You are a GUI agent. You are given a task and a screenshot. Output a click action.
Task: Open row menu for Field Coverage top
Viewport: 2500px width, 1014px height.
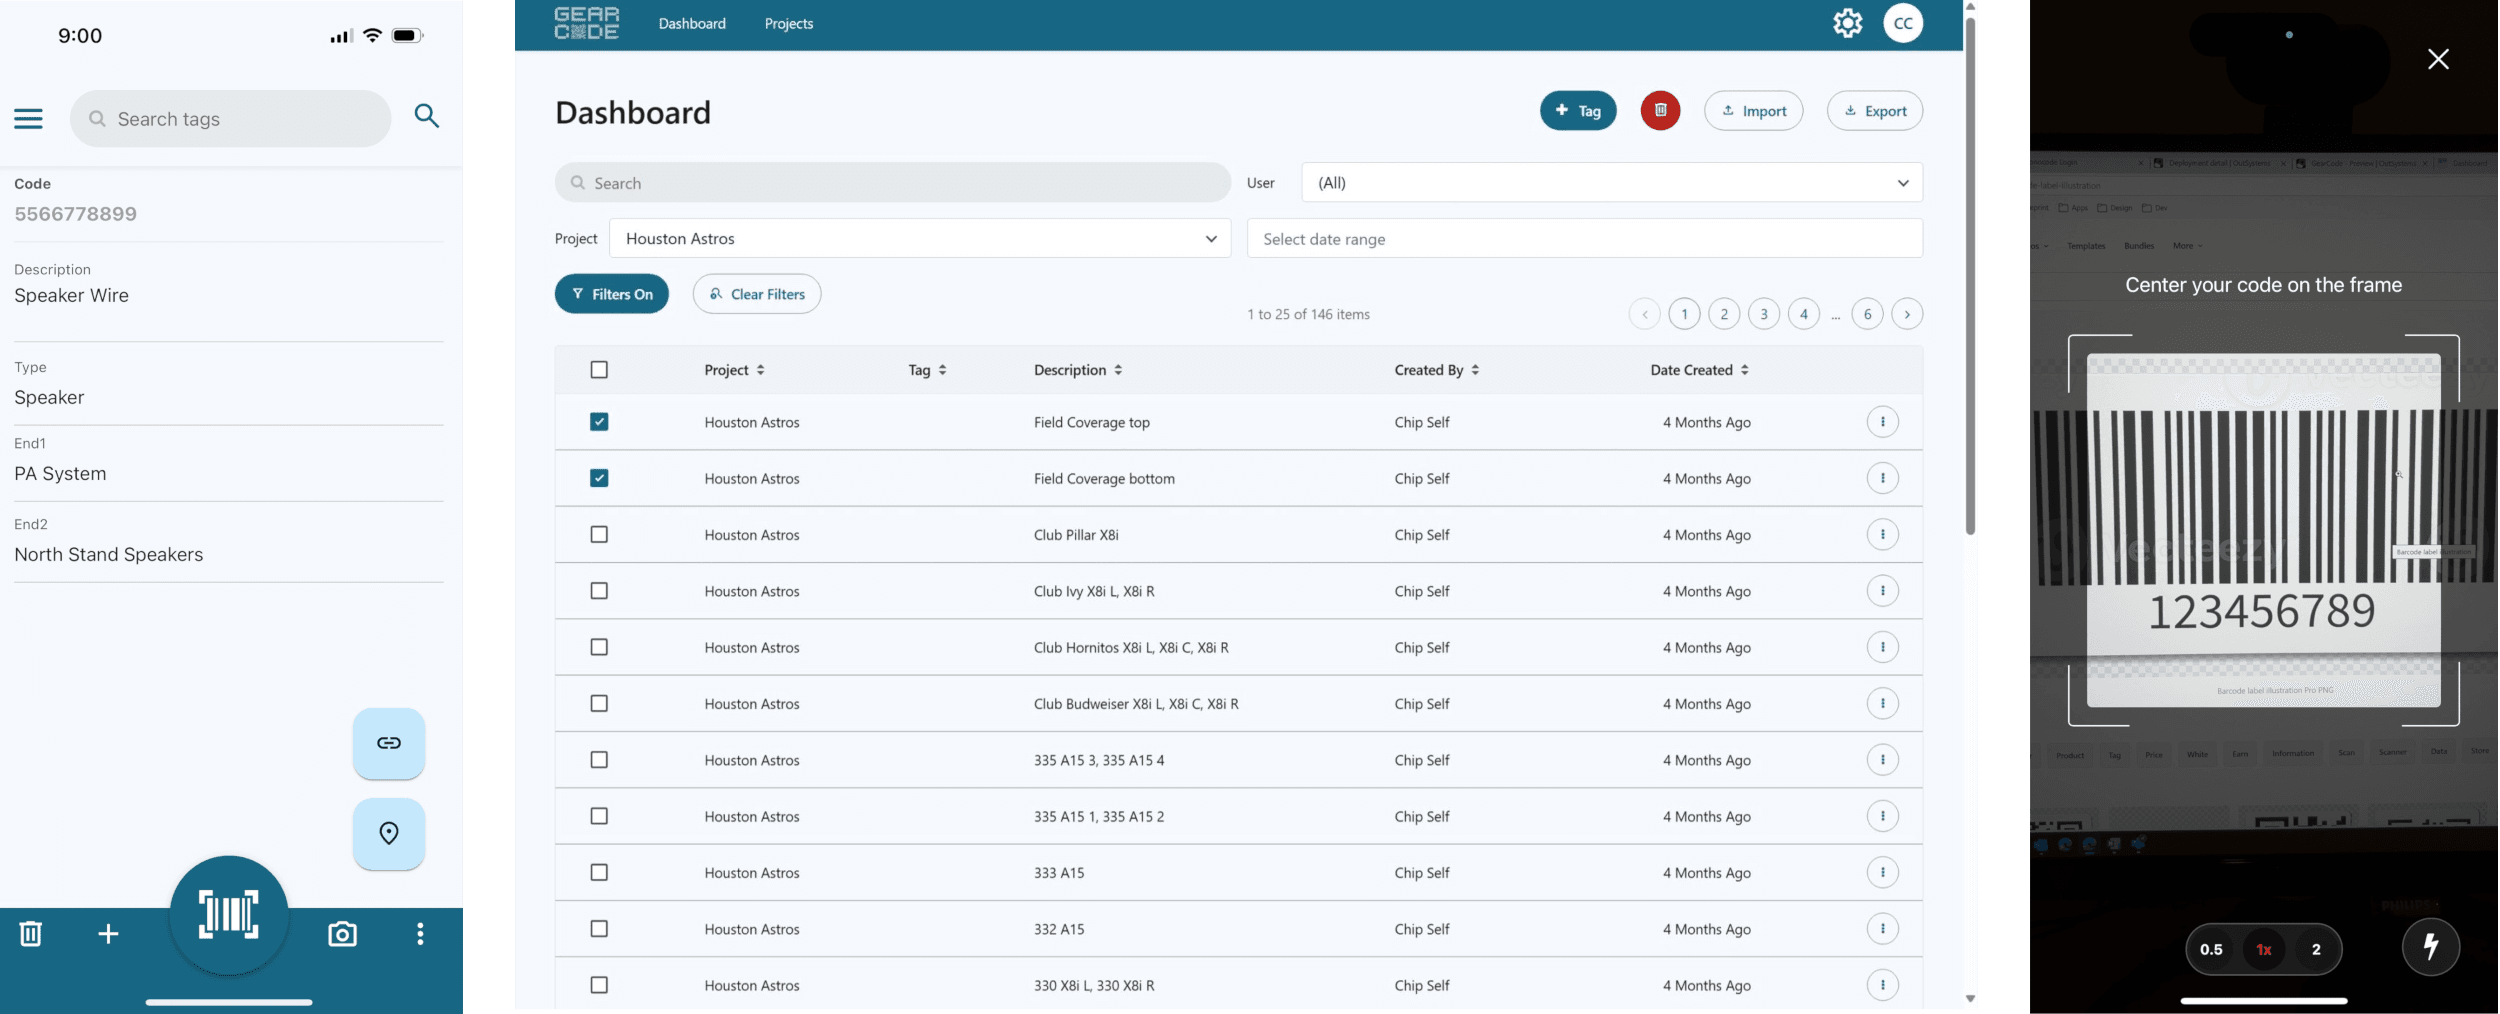pyautogui.click(x=1882, y=422)
